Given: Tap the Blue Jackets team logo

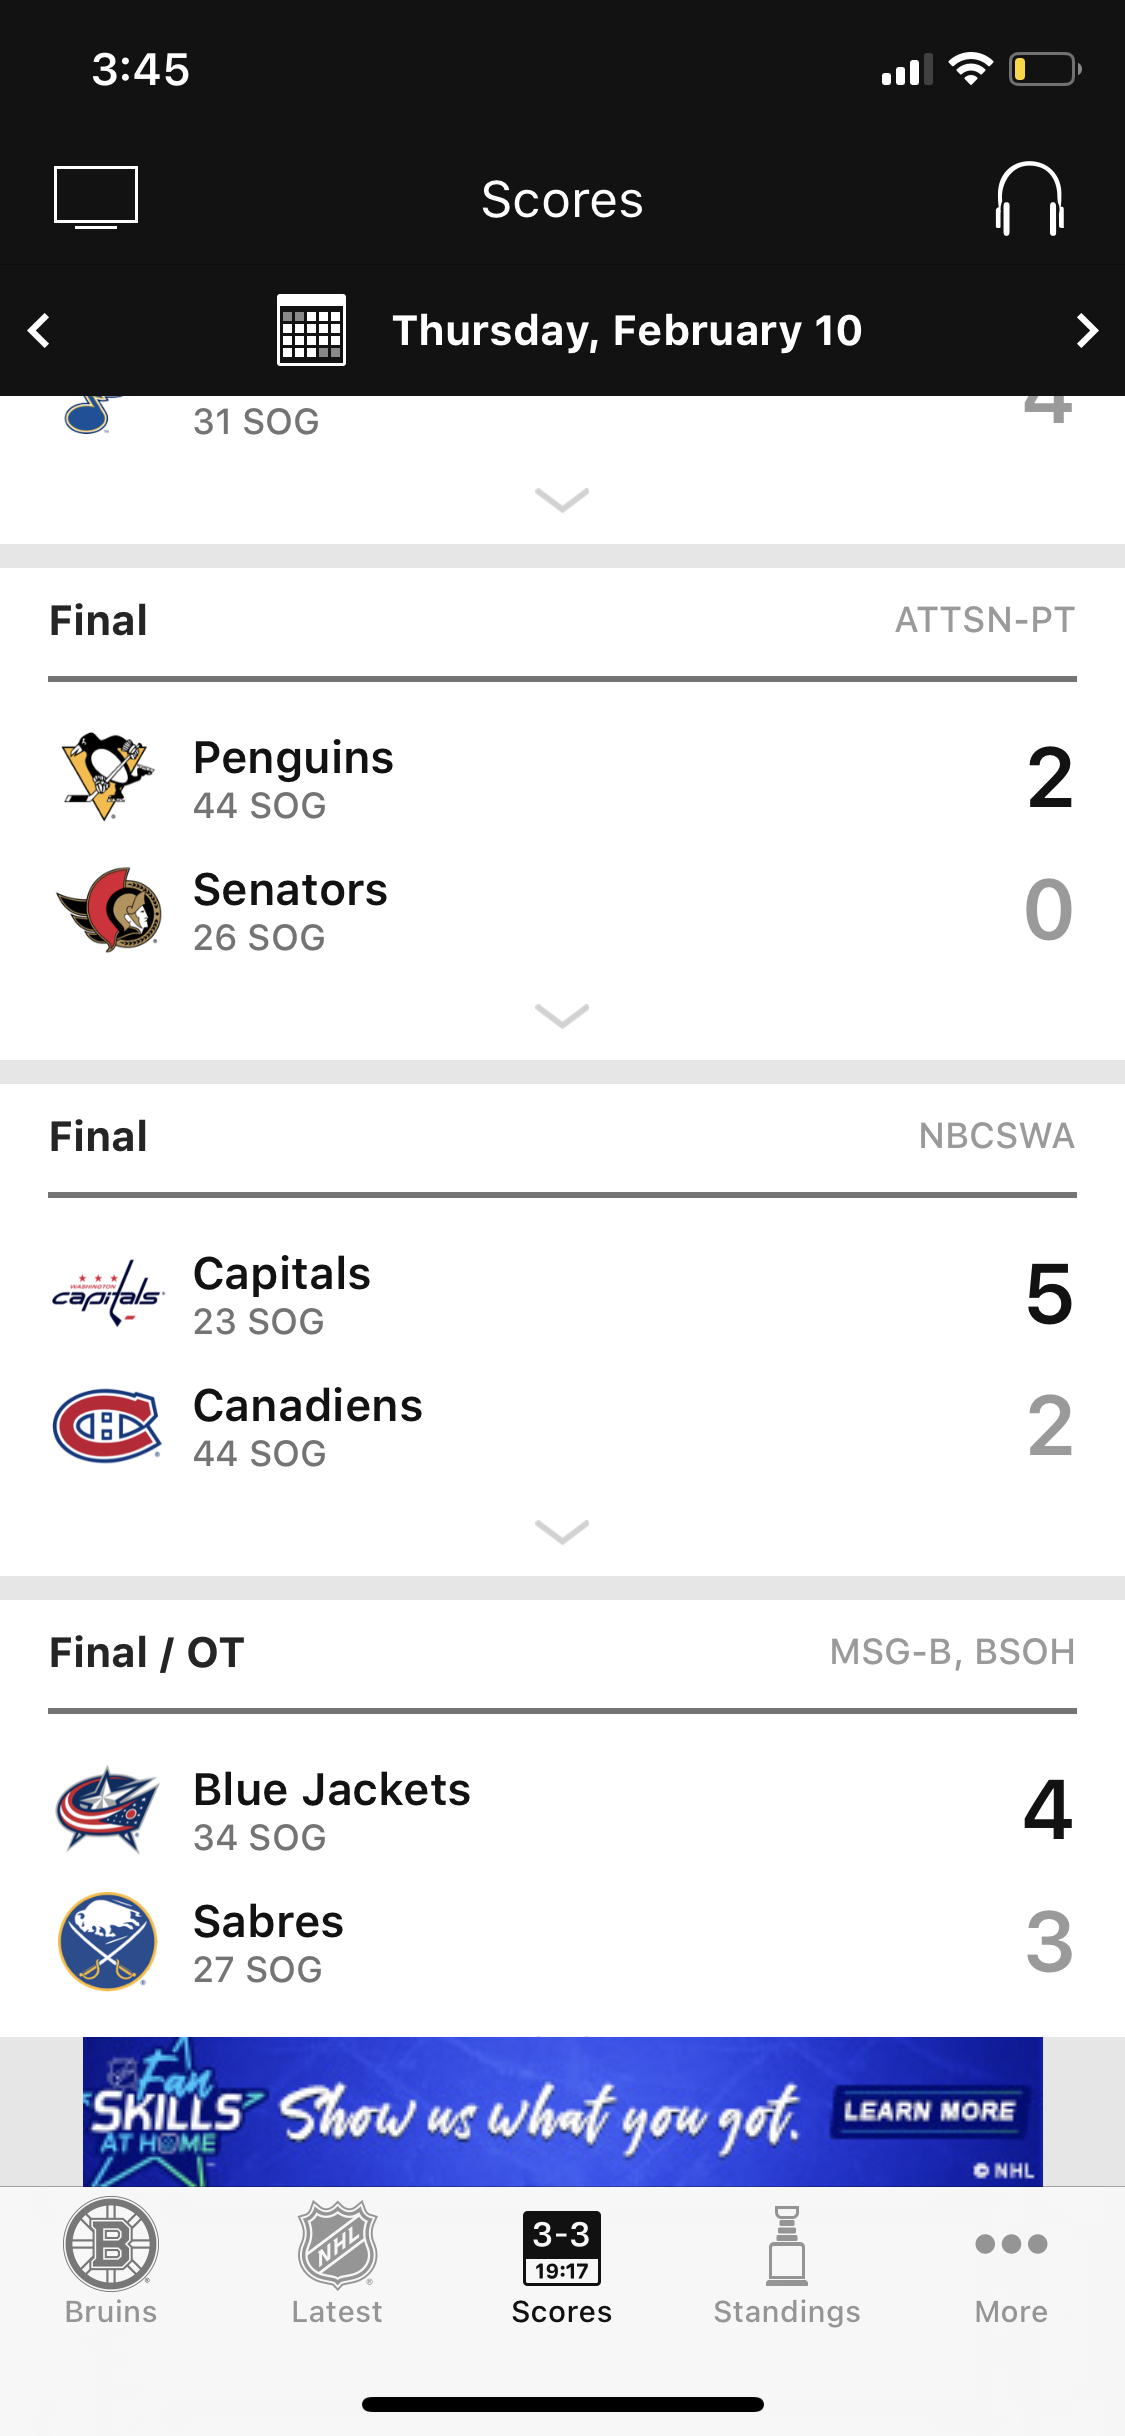Looking at the screenshot, I should click(x=108, y=1810).
